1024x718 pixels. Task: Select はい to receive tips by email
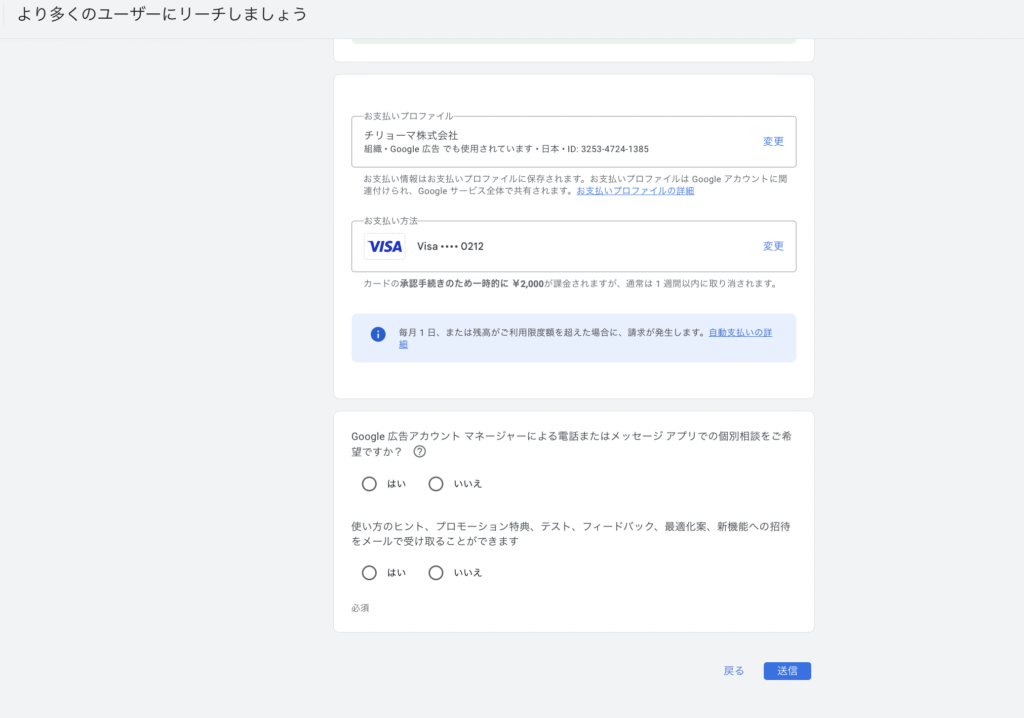pyautogui.click(x=369, y=573)
